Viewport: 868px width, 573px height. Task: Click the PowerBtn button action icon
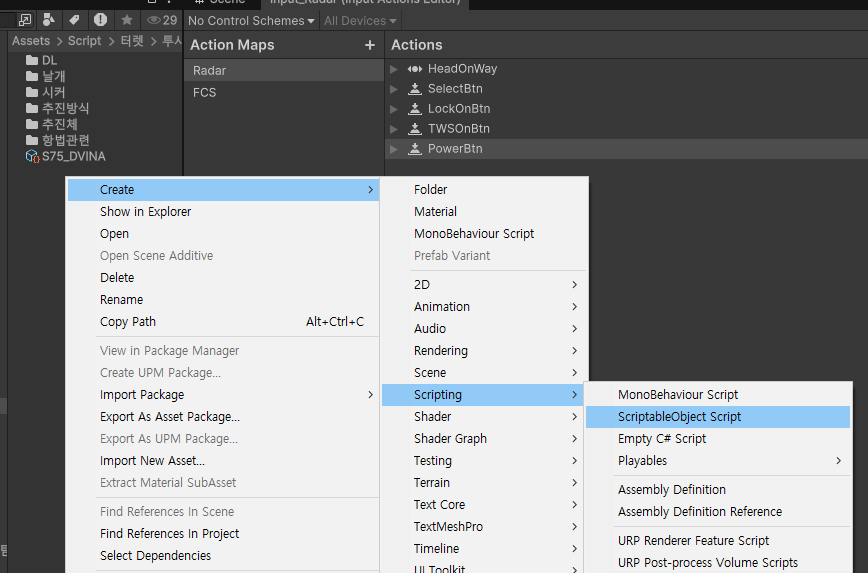[x=415, y=149]
